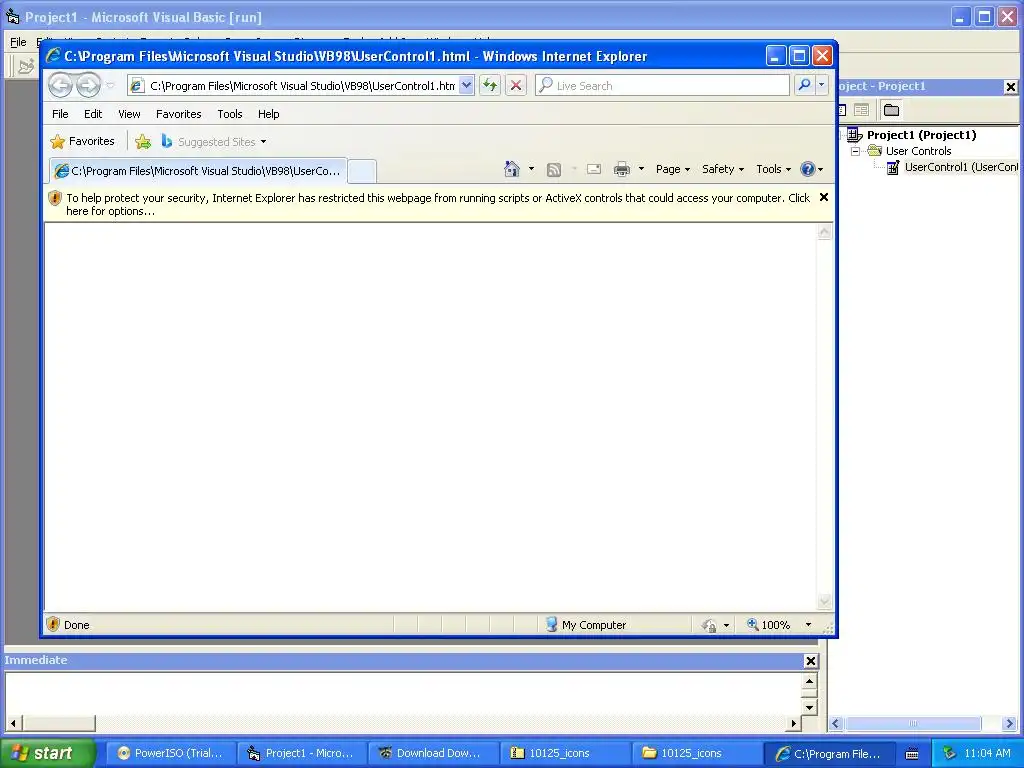The width and height of the screenshot is (1024, 768).
Task: Open the IE Favorites menu
Action: coord(178,114)
